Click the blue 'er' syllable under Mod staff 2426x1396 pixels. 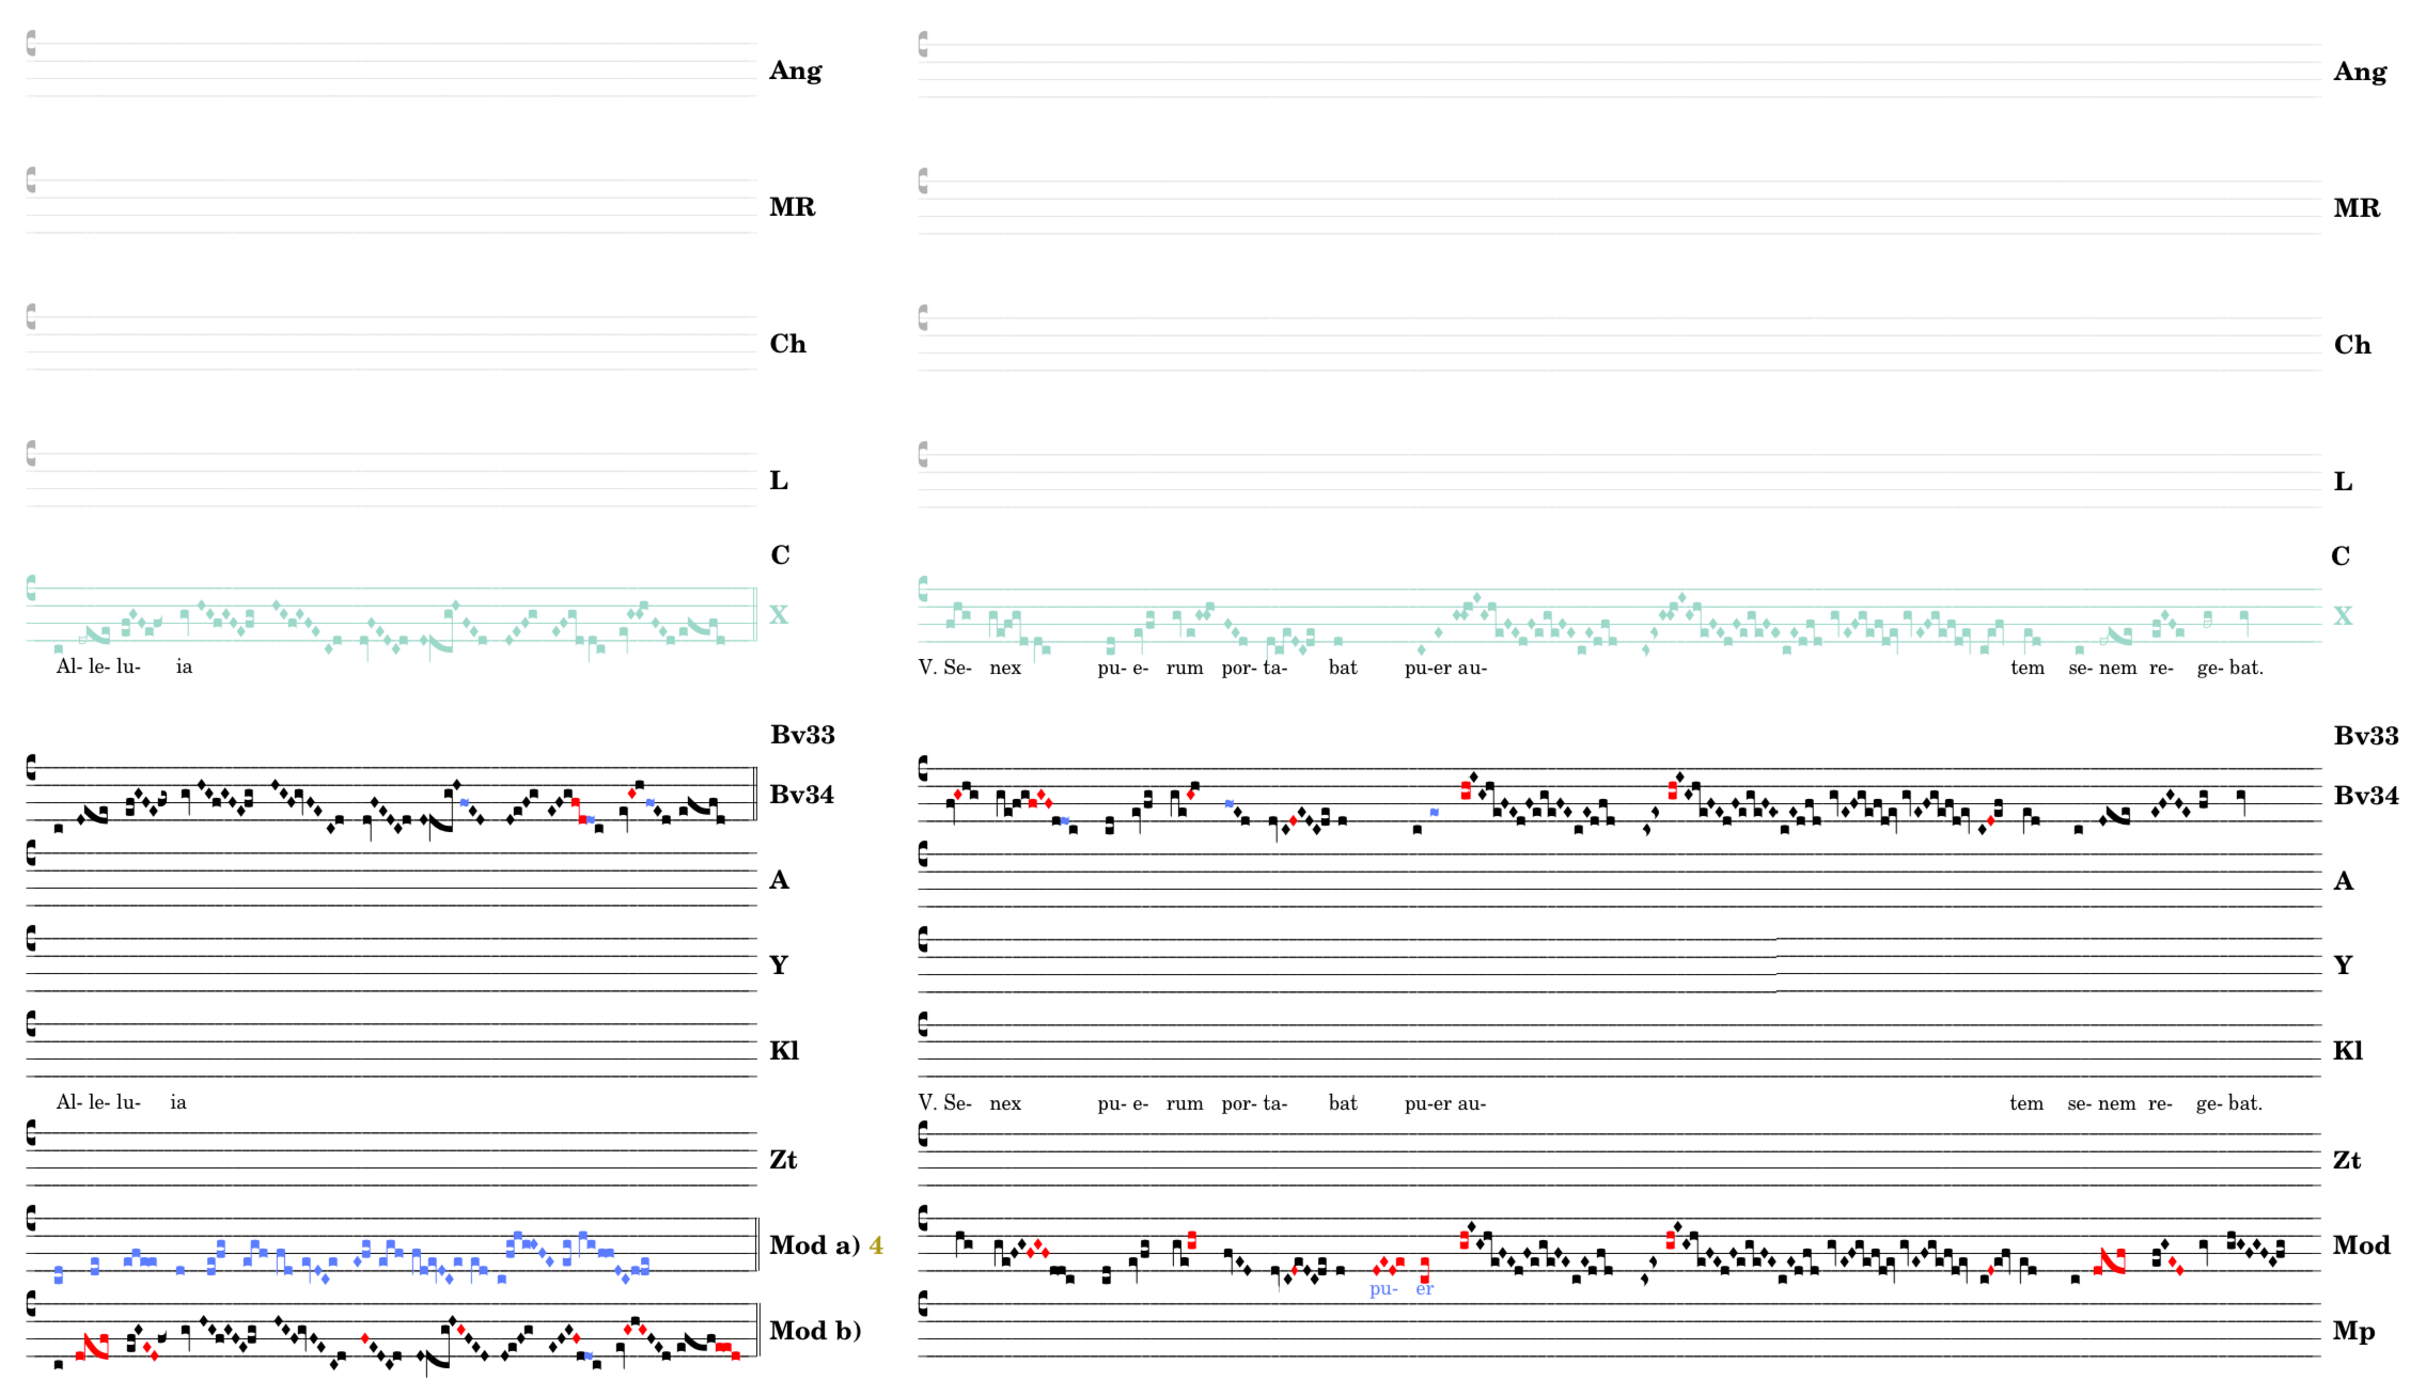tap(1424, 1289)
